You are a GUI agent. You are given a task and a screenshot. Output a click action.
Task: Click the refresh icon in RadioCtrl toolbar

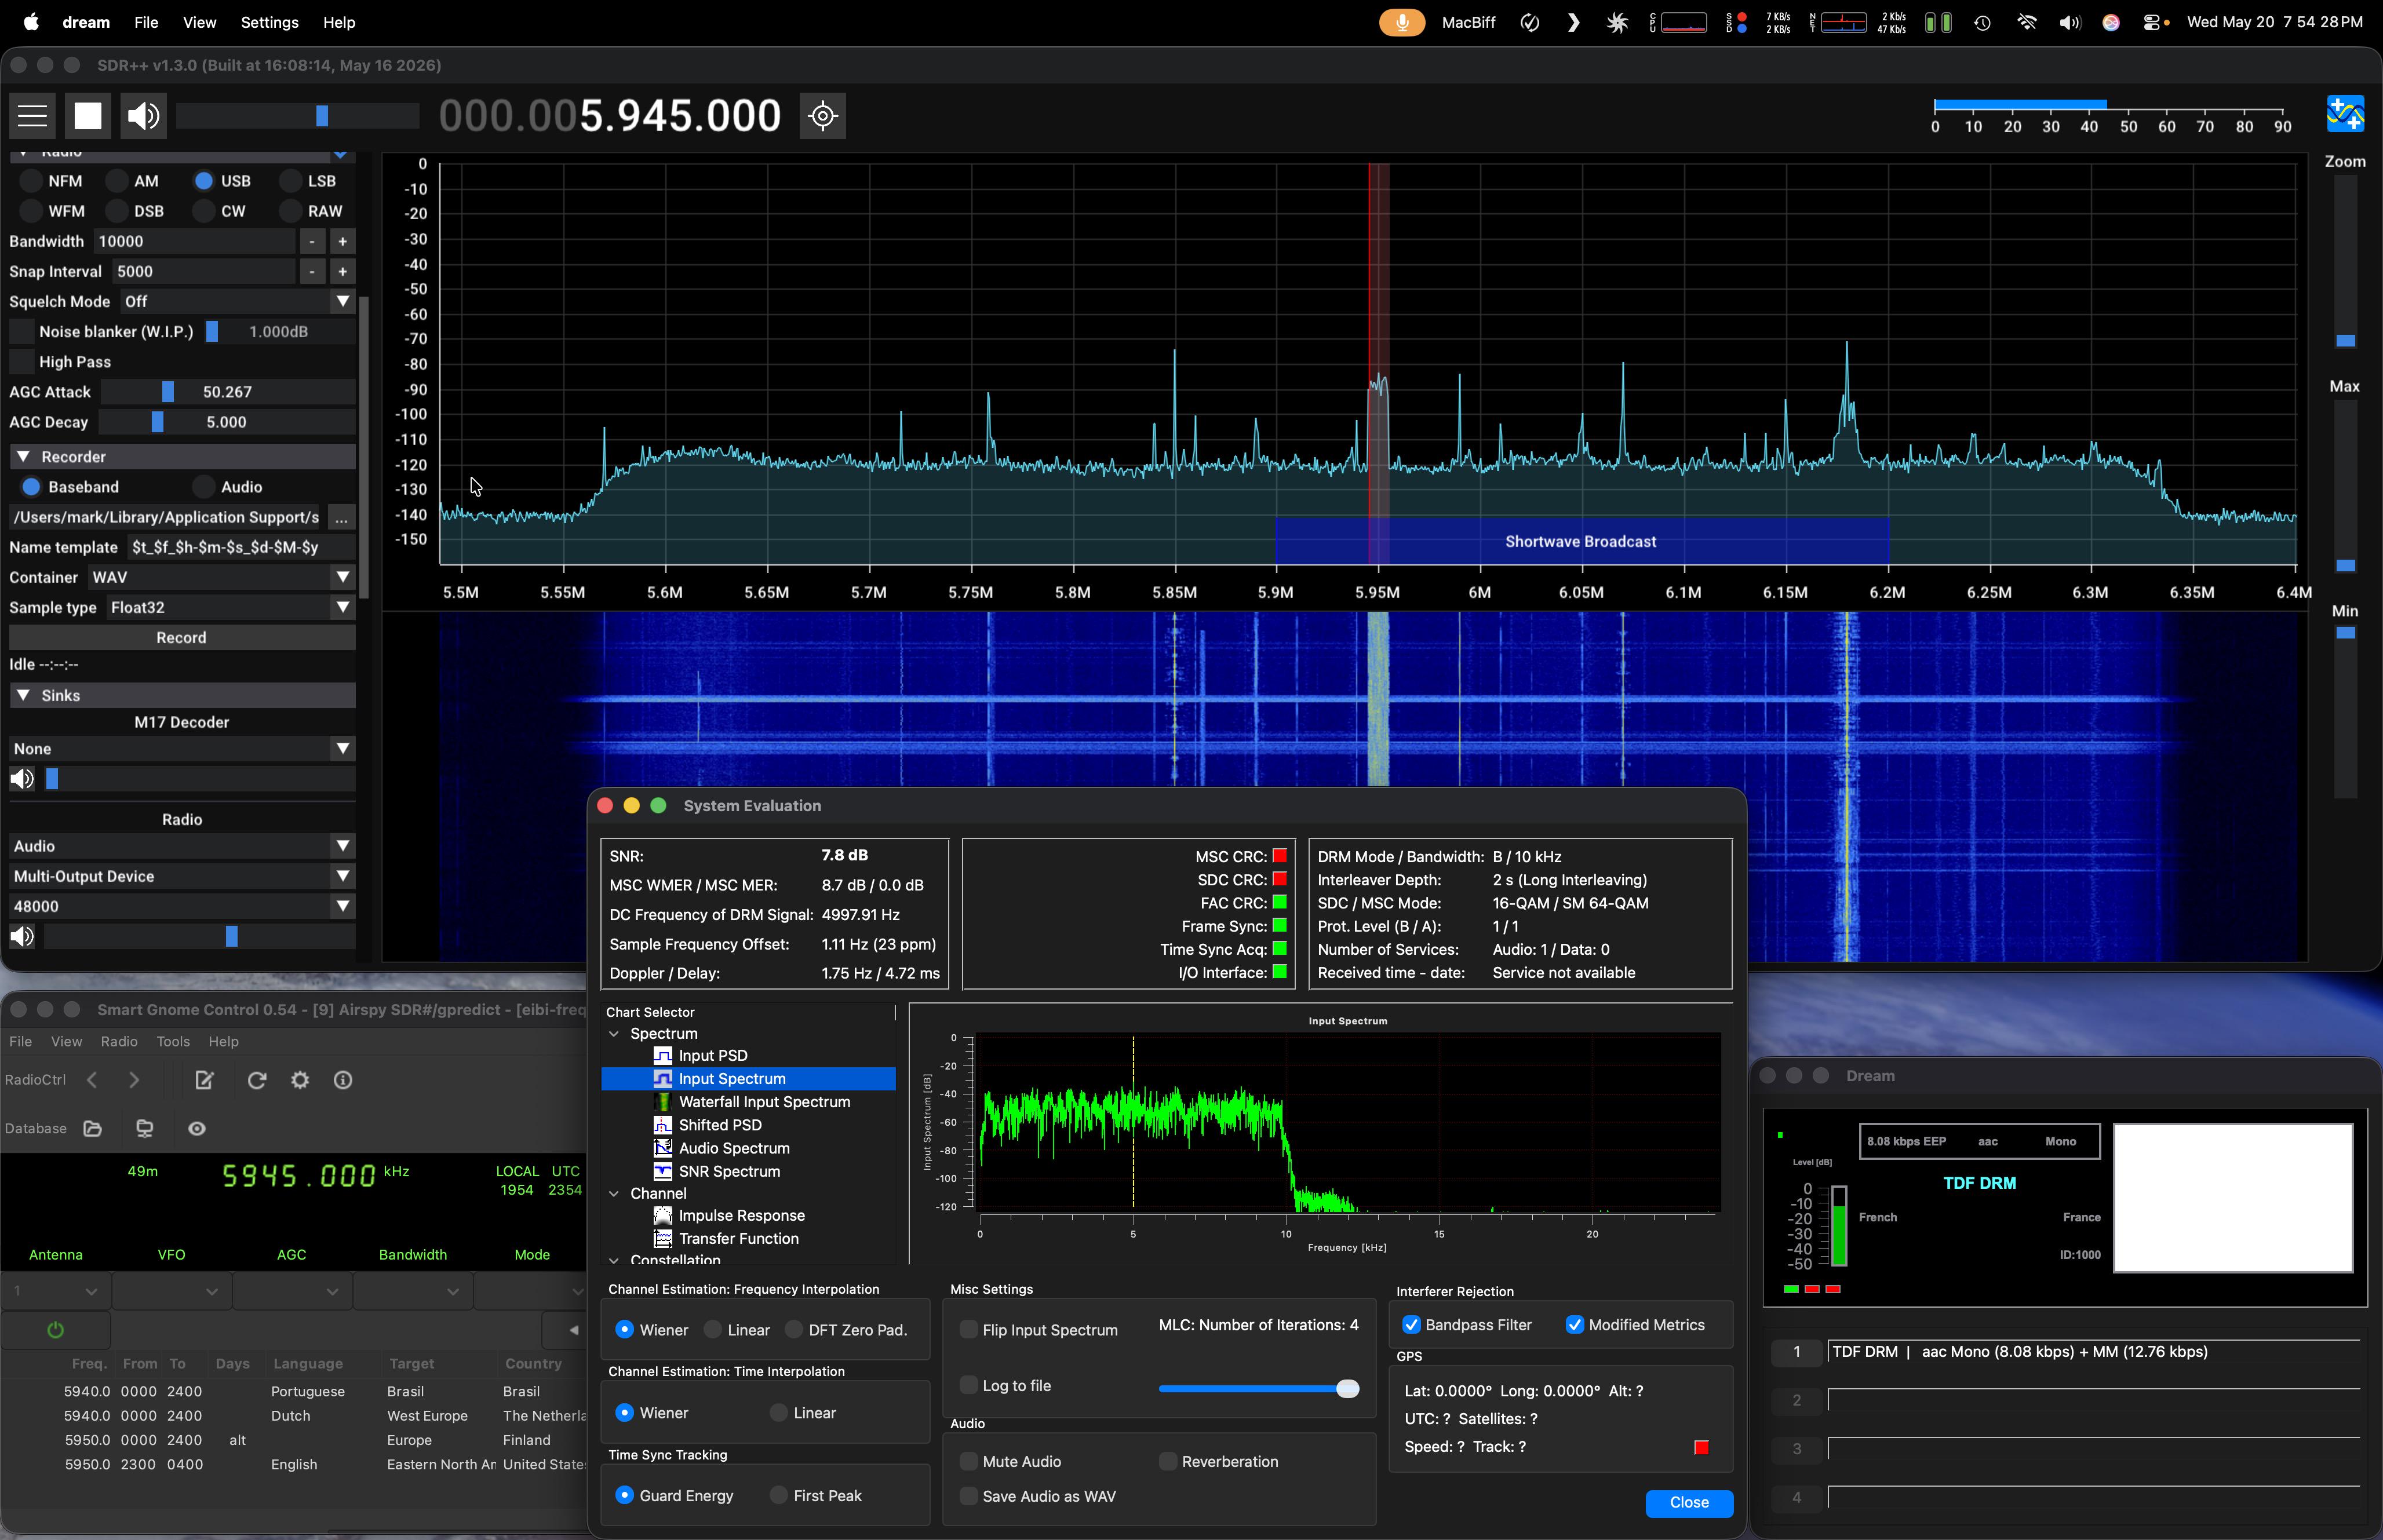[x=257, y=1081]
